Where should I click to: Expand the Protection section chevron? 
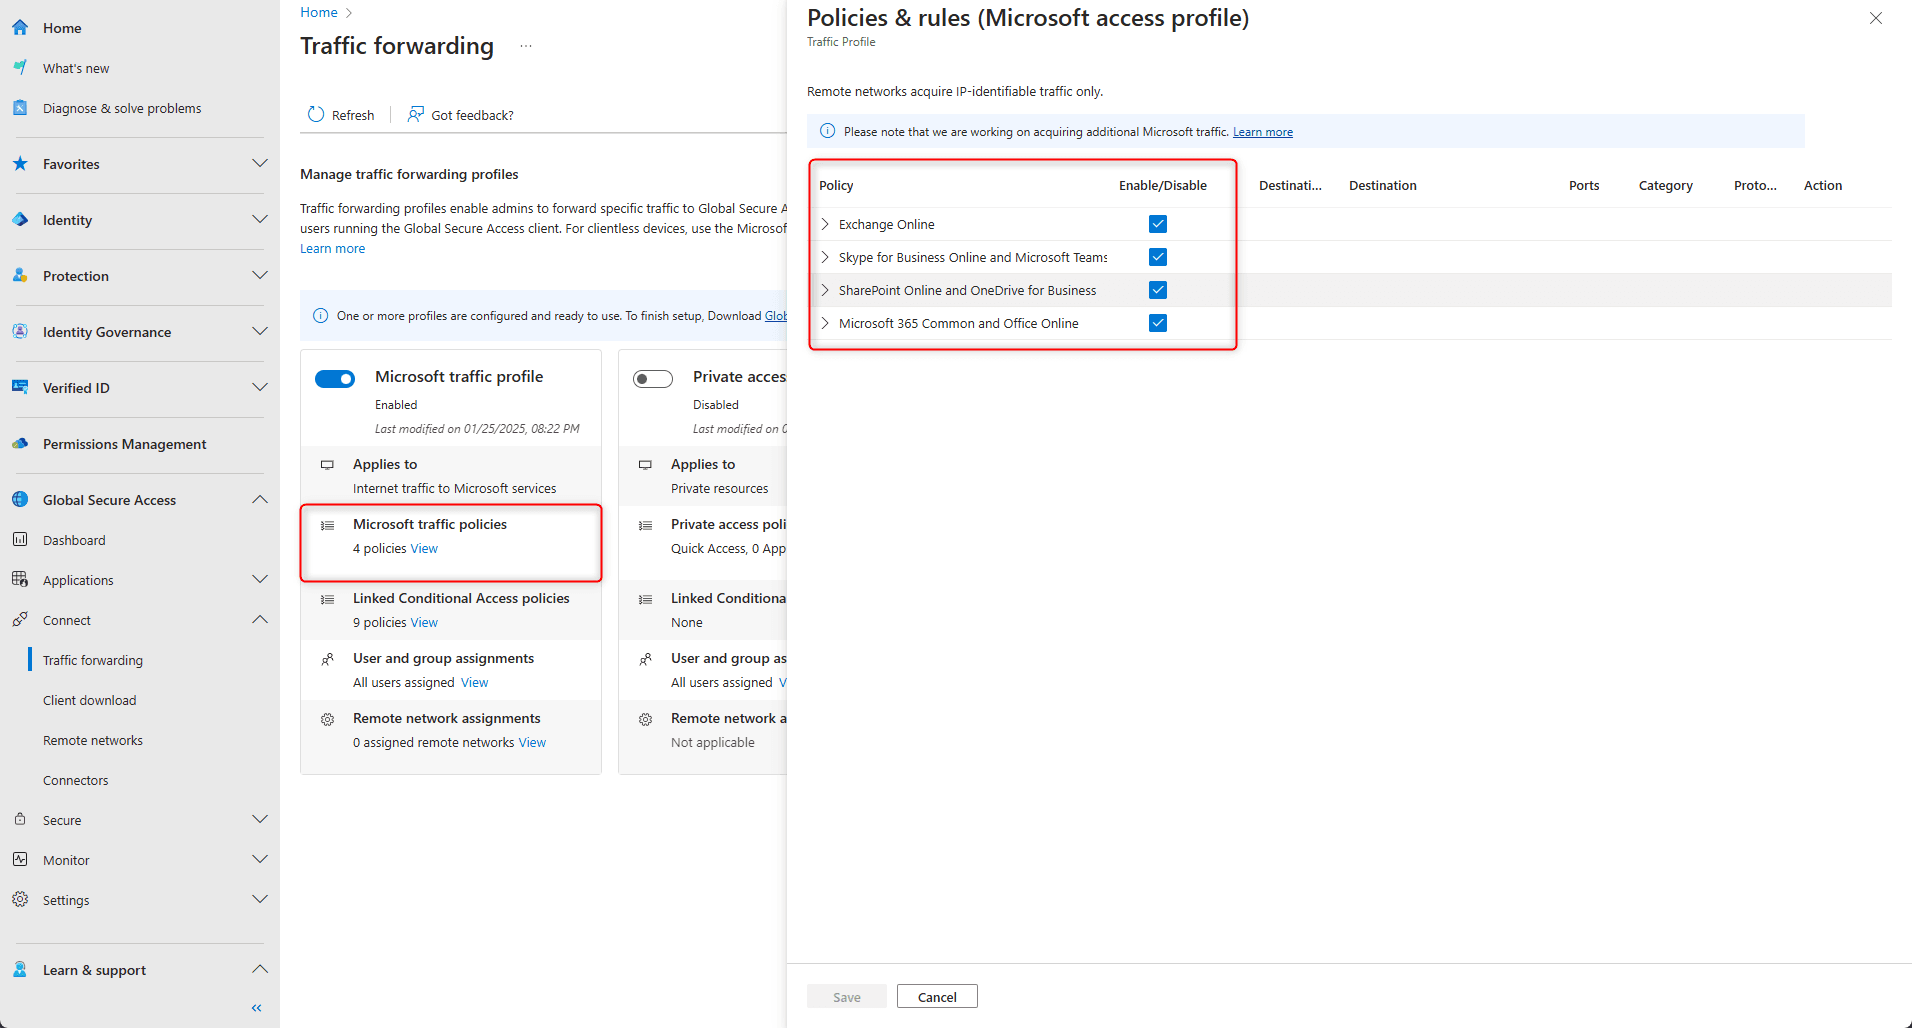(260, 275)
